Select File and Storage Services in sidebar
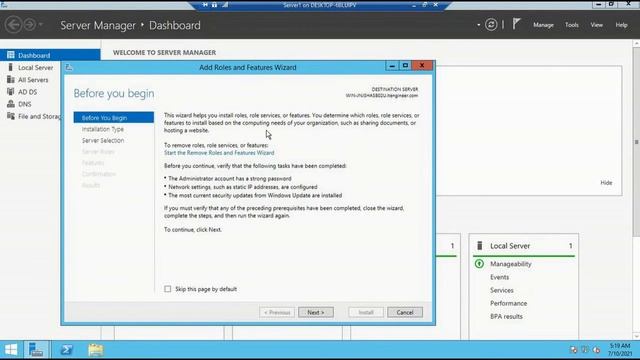640x360 pixels. 40,116
